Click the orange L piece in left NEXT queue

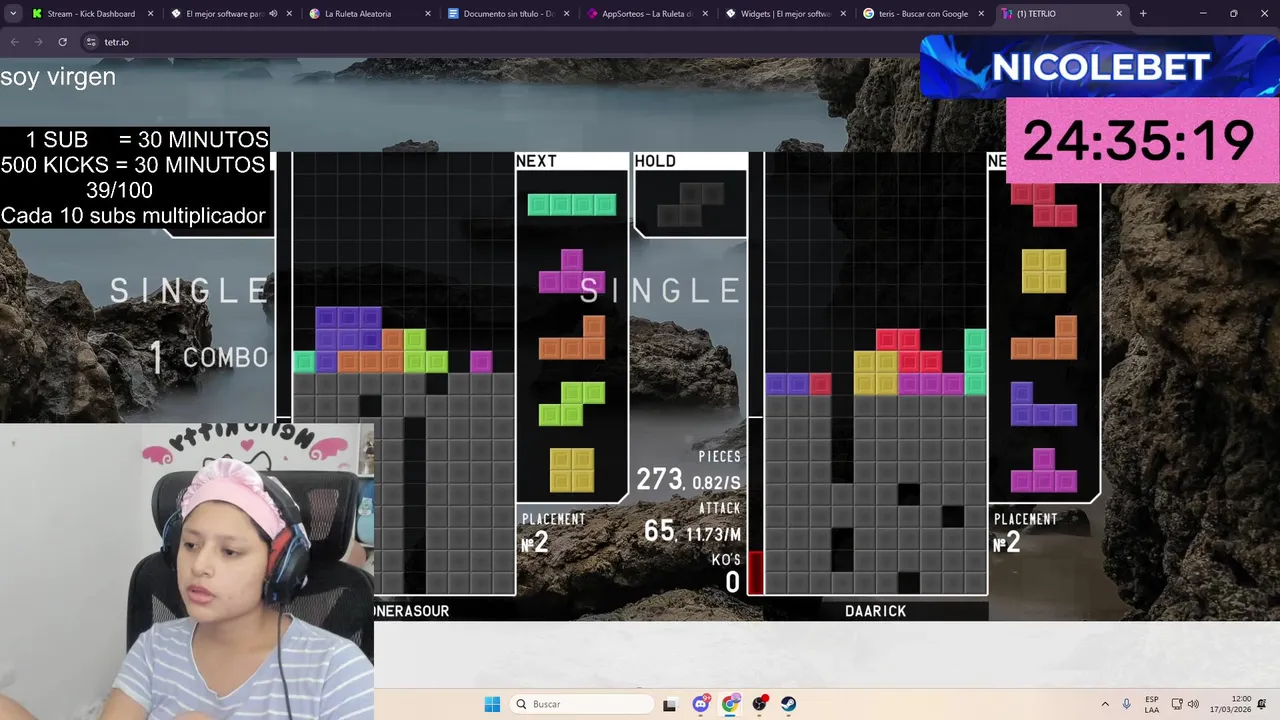[572, 337]
